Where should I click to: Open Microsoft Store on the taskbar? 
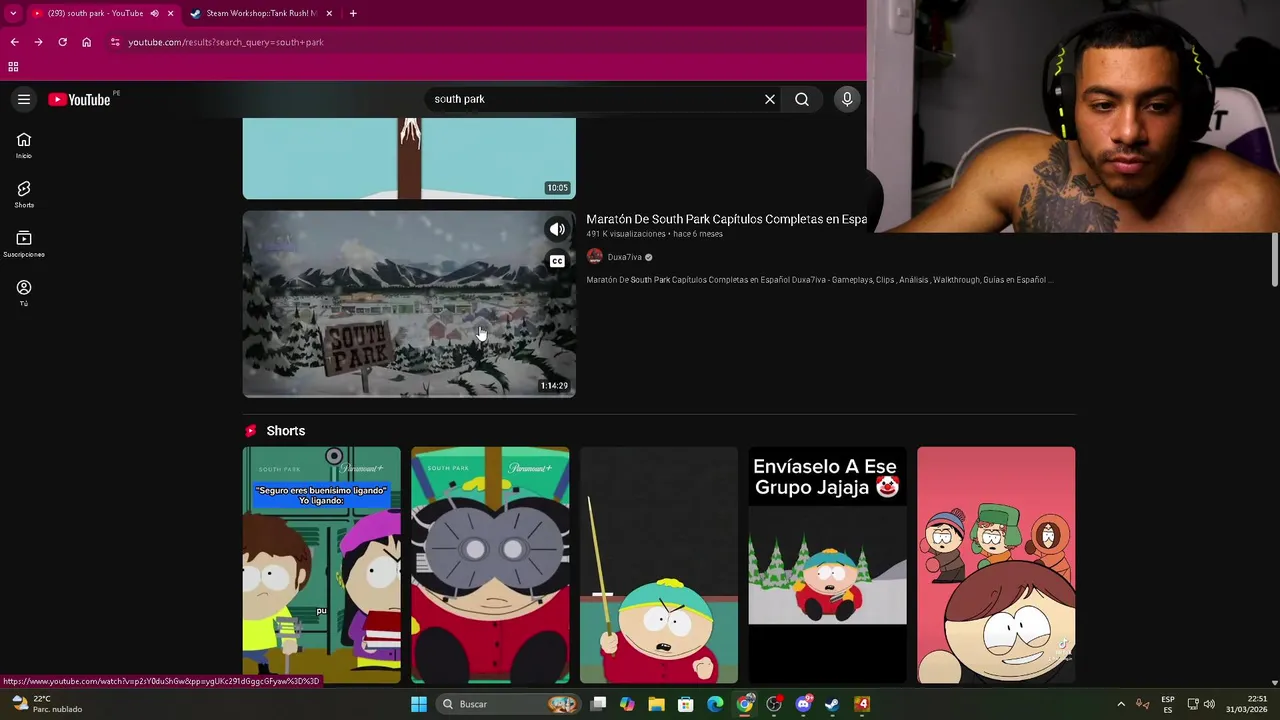[685, 704]
